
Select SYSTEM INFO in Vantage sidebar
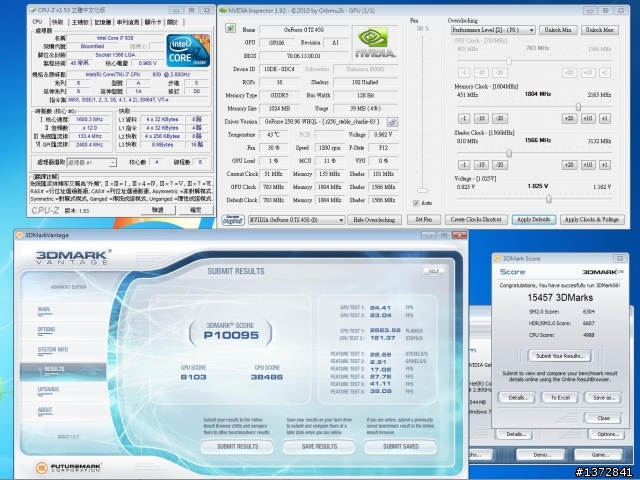(x=53, y=350)
